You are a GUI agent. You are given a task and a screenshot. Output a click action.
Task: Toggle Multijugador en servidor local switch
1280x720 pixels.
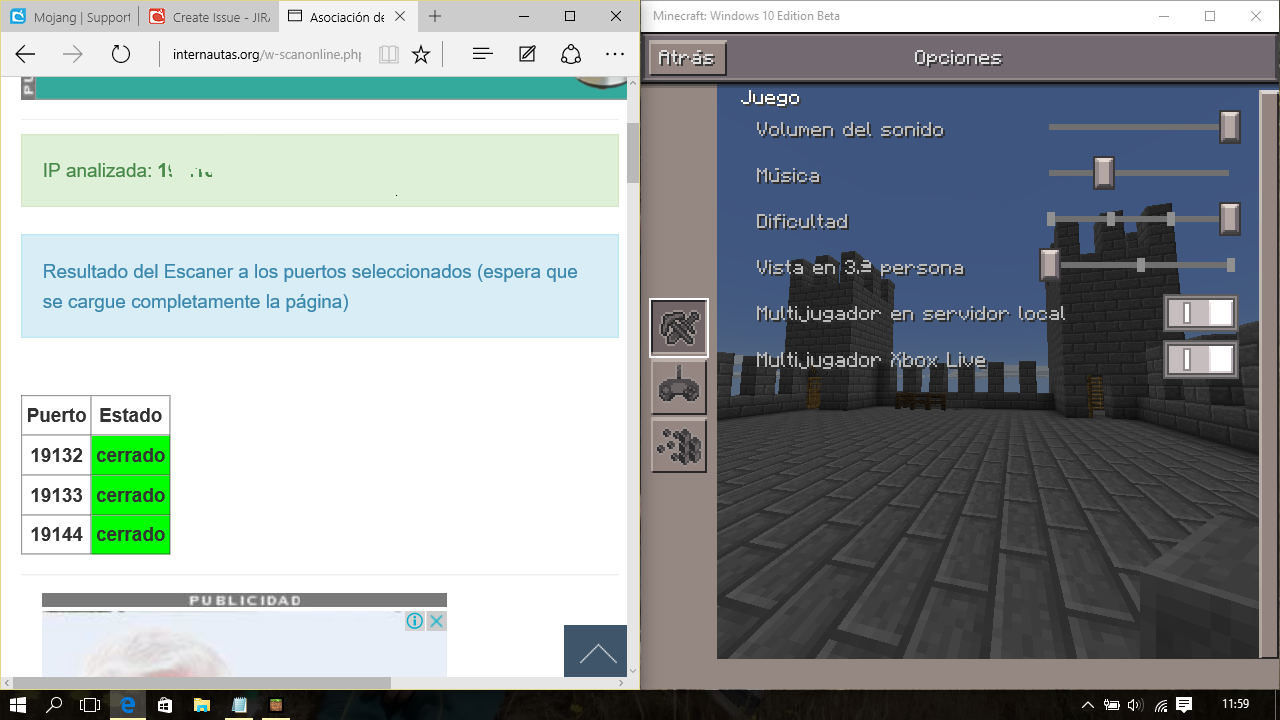(1201, 313)
